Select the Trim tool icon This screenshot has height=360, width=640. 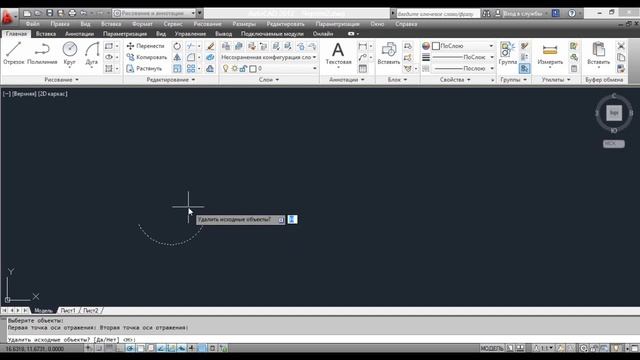click(x=190, y=46)
